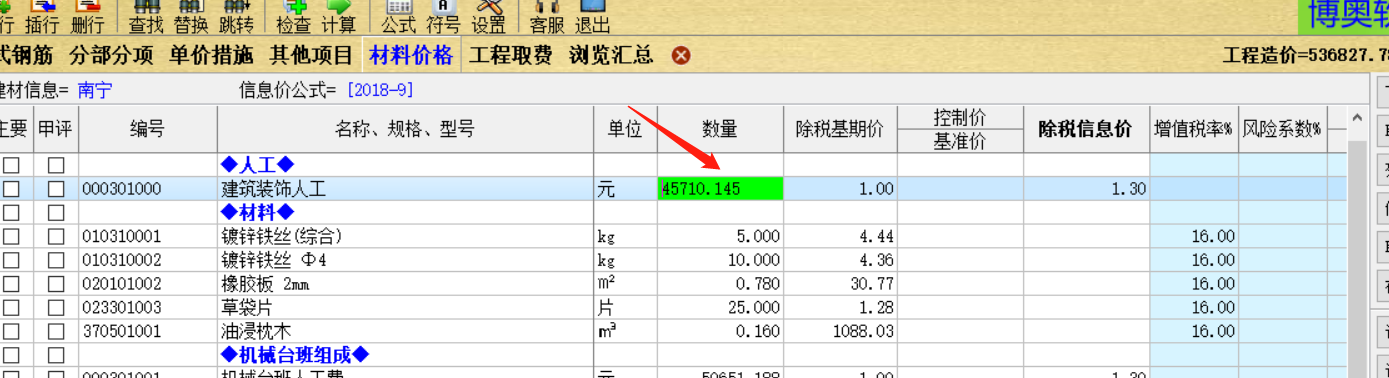Click the 名称、规格、型号 column header
Viewport: 1389px width, 378px height.
(x=405, y=129)
